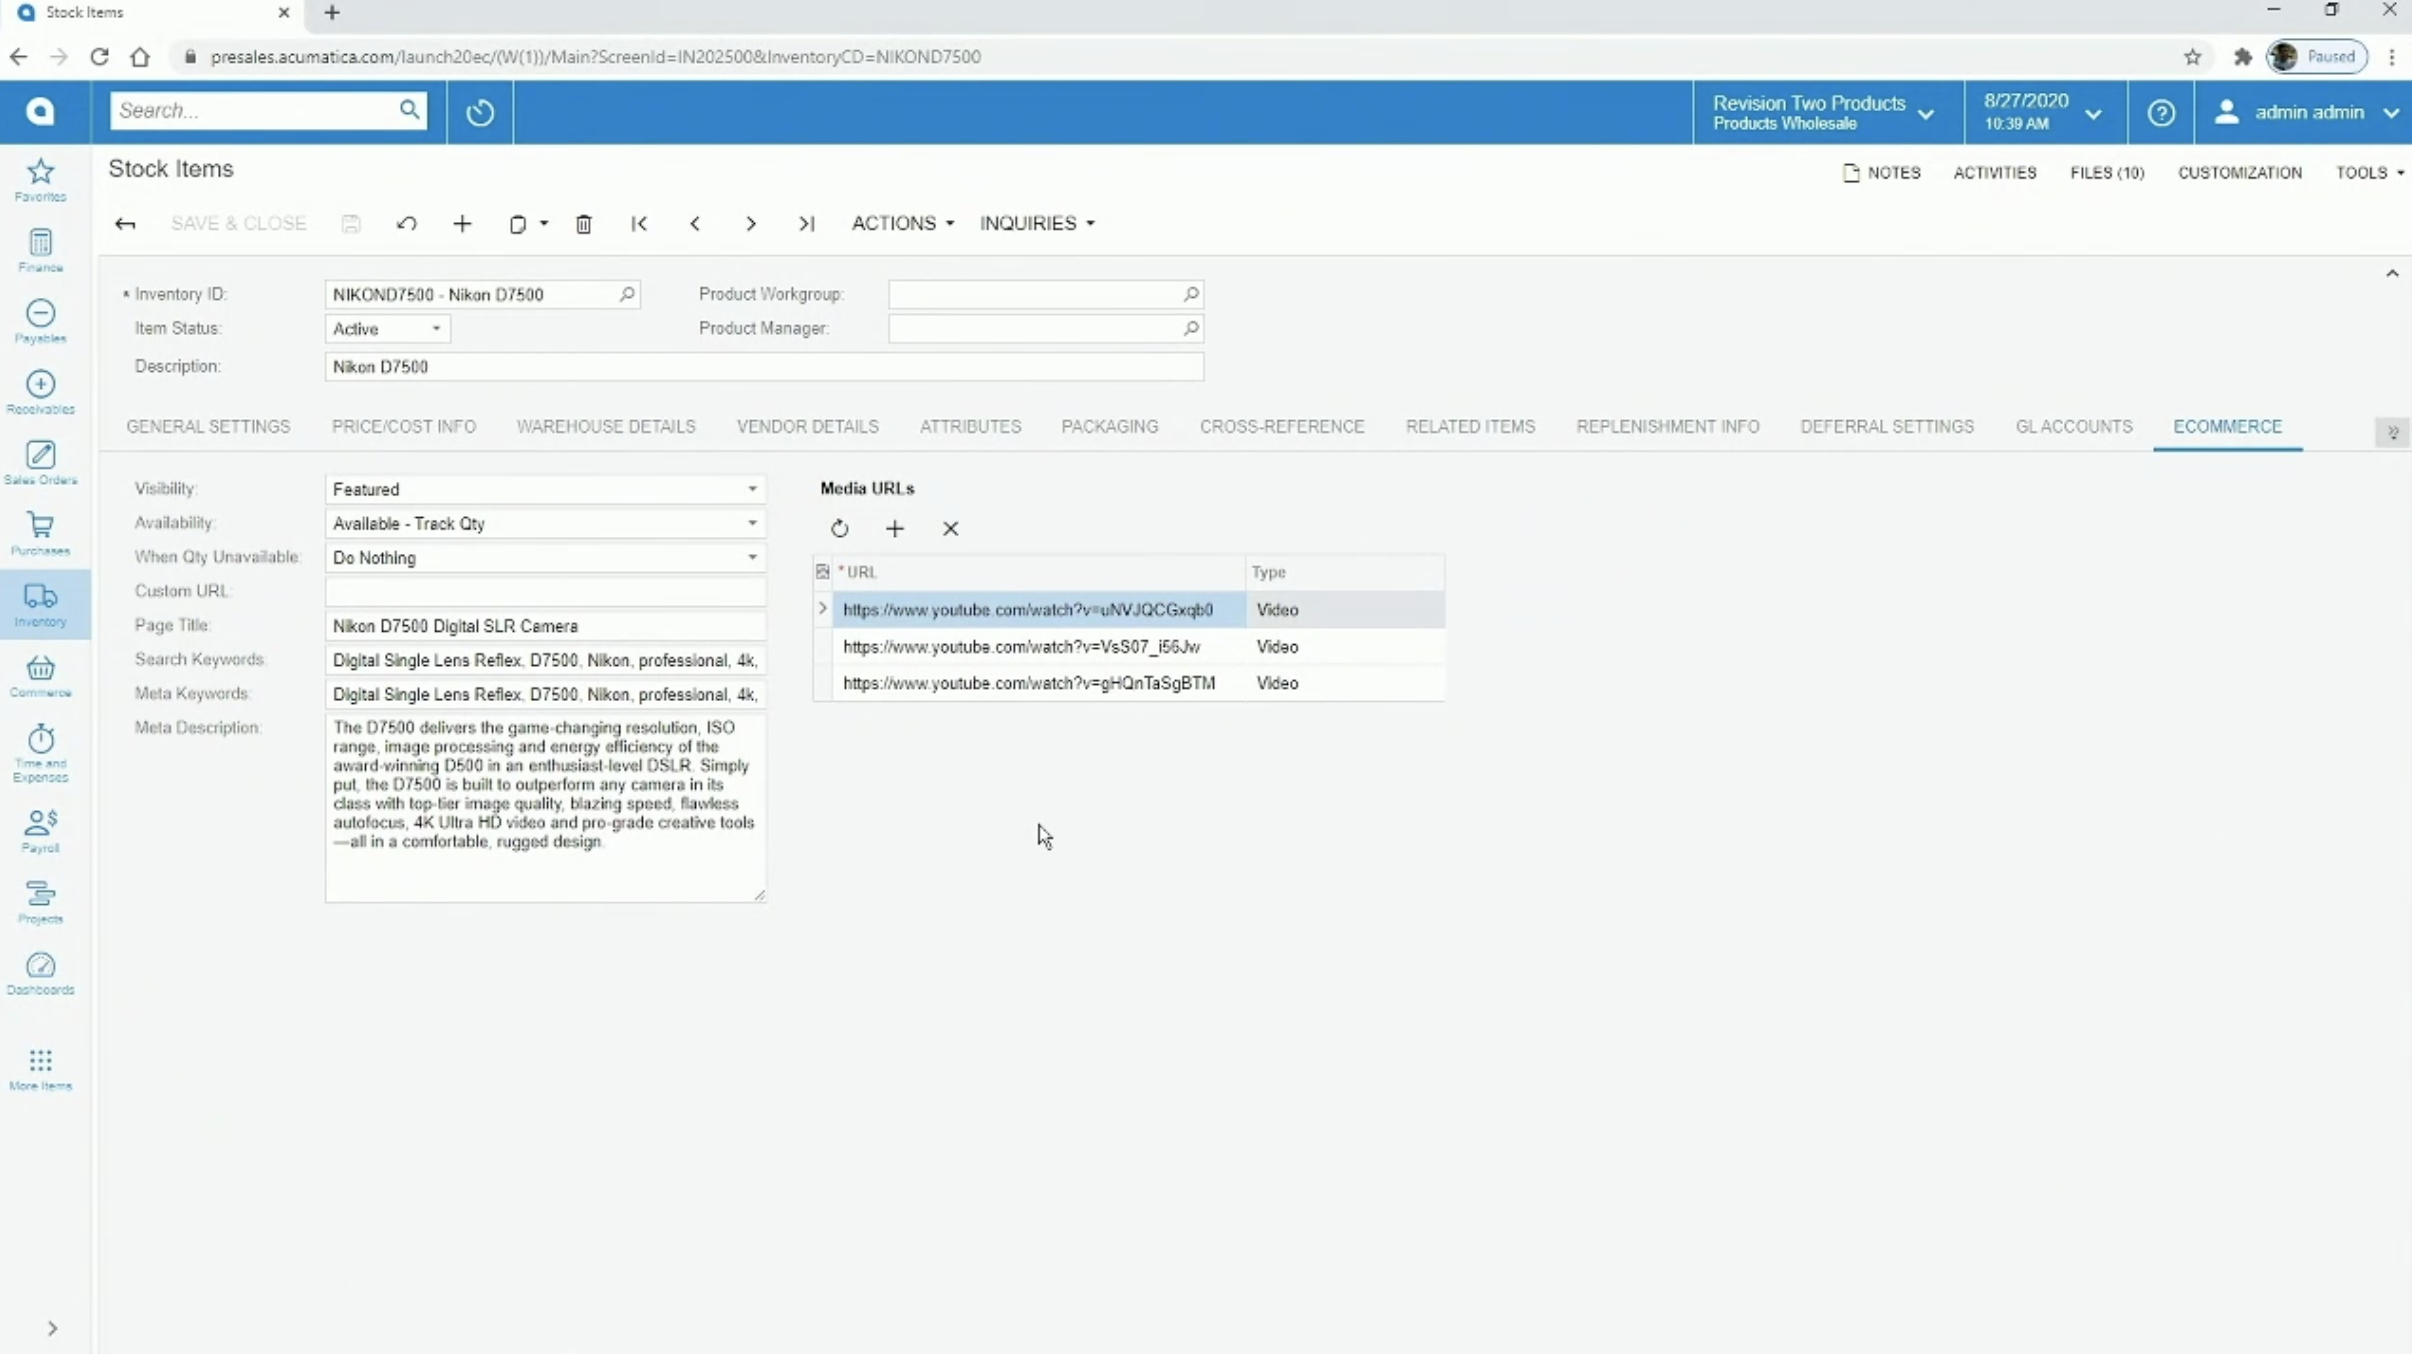Image resolution: width=2412 pixels, height=1354 pixels.
Task: Open the Inventory ID lookup magnifier
Action: coord(627,294)
